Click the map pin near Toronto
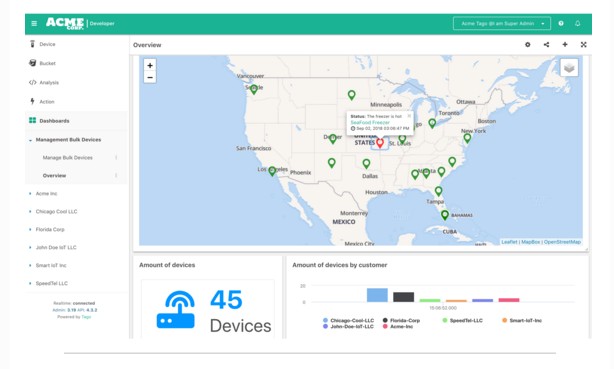Screen dimensions: 614x369 coord(432,124)
